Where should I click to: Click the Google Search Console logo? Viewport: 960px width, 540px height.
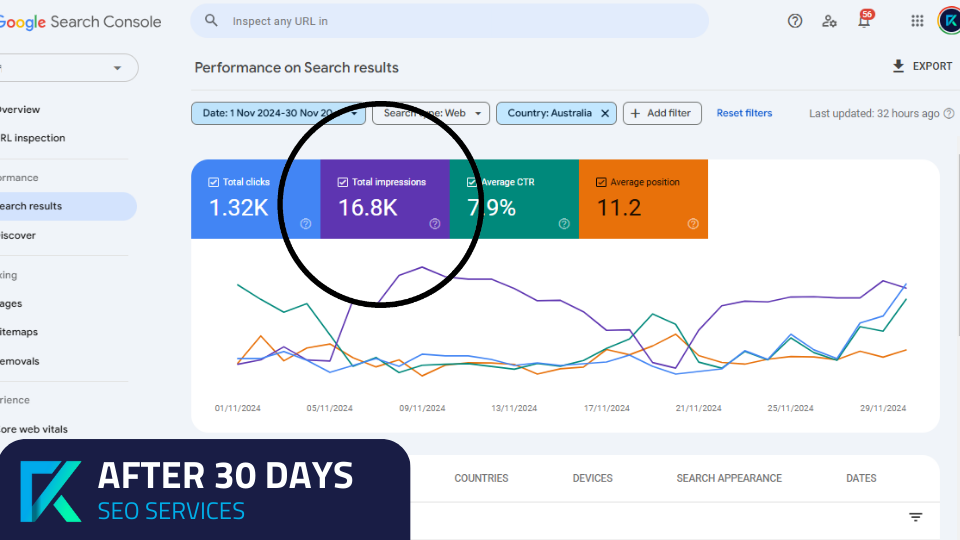pos(80,22)
